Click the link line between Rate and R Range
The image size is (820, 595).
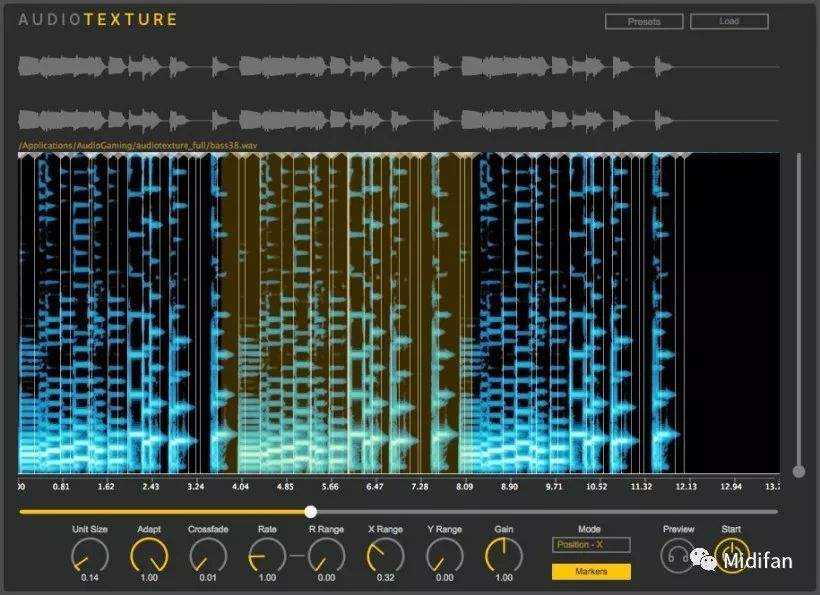(297, 555)
